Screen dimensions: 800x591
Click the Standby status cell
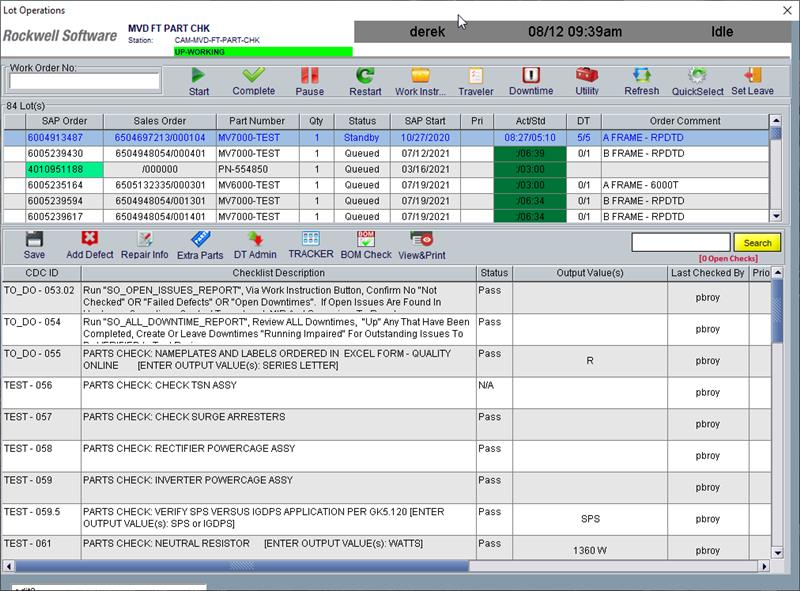tap(361, 137)
